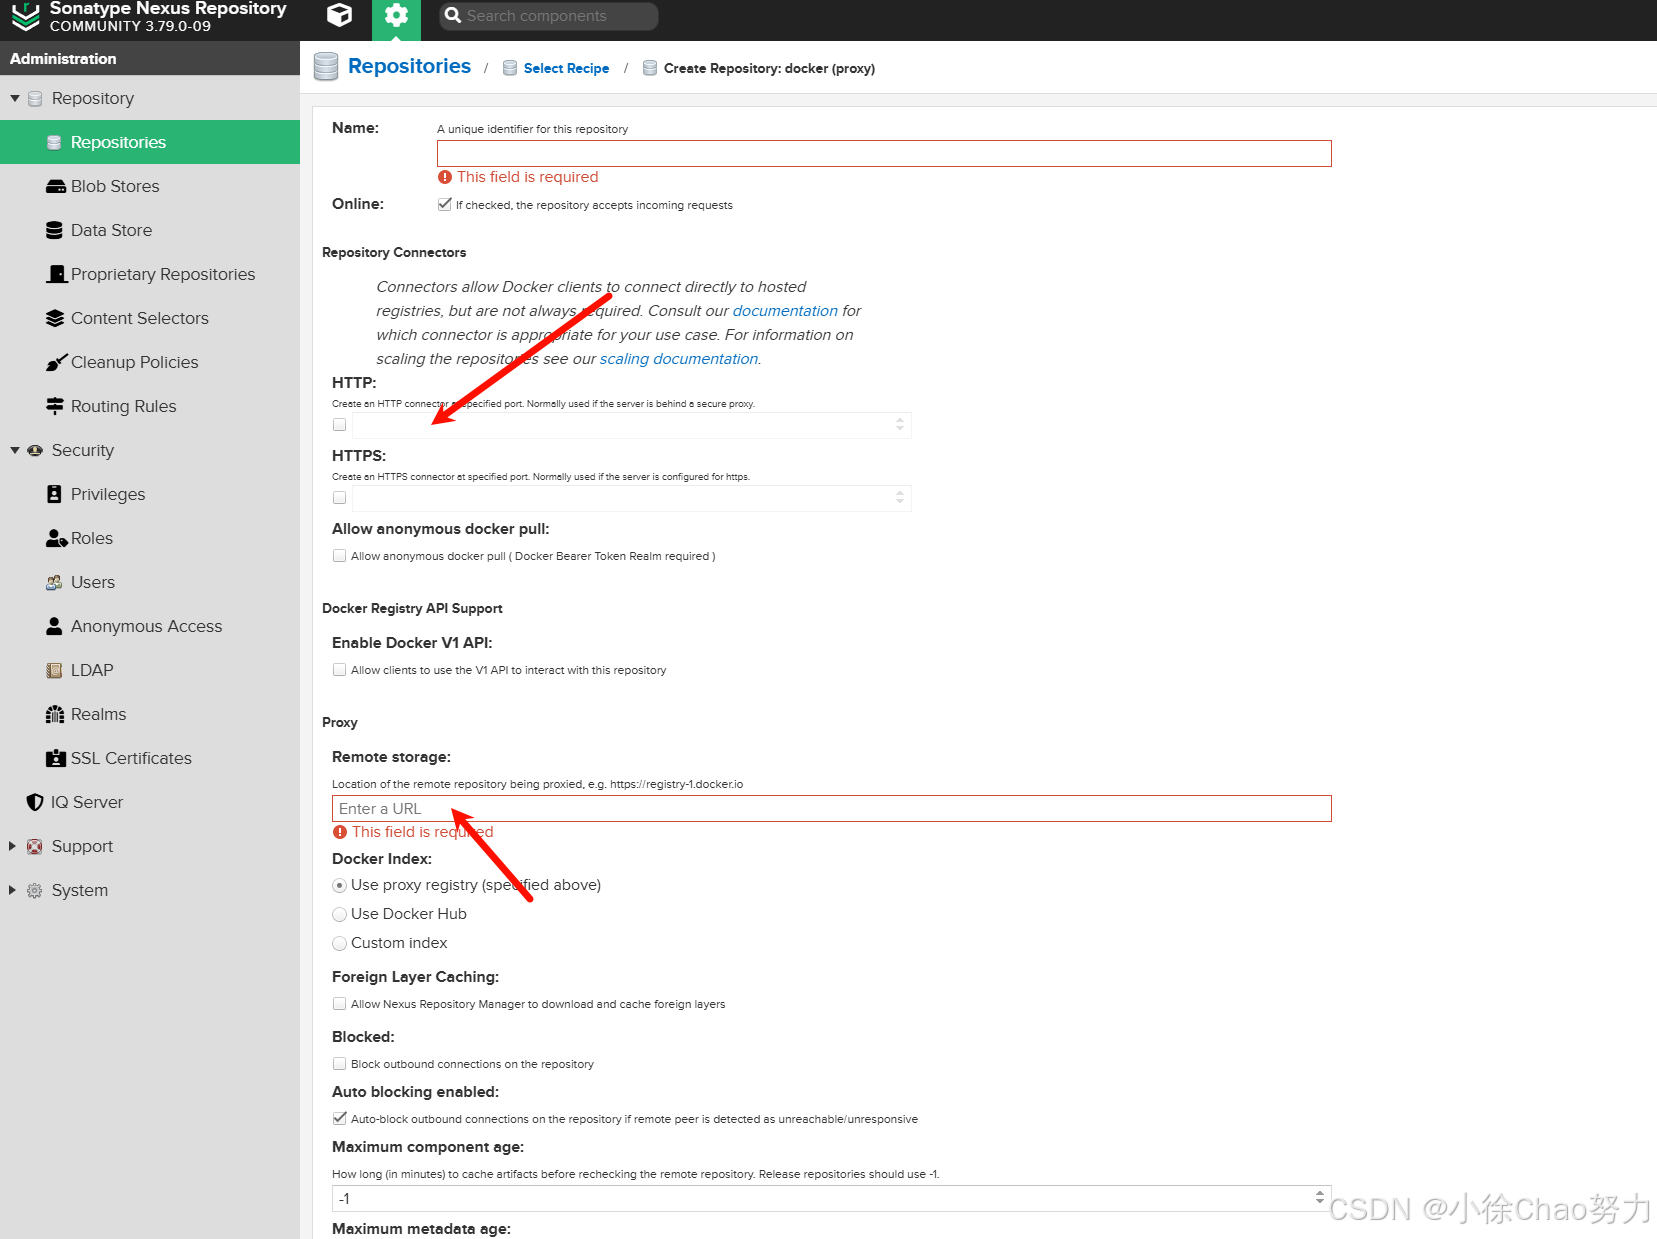
Task: Collapse the Security tree section
Action: pyautogui.click(x=15, y=450)
